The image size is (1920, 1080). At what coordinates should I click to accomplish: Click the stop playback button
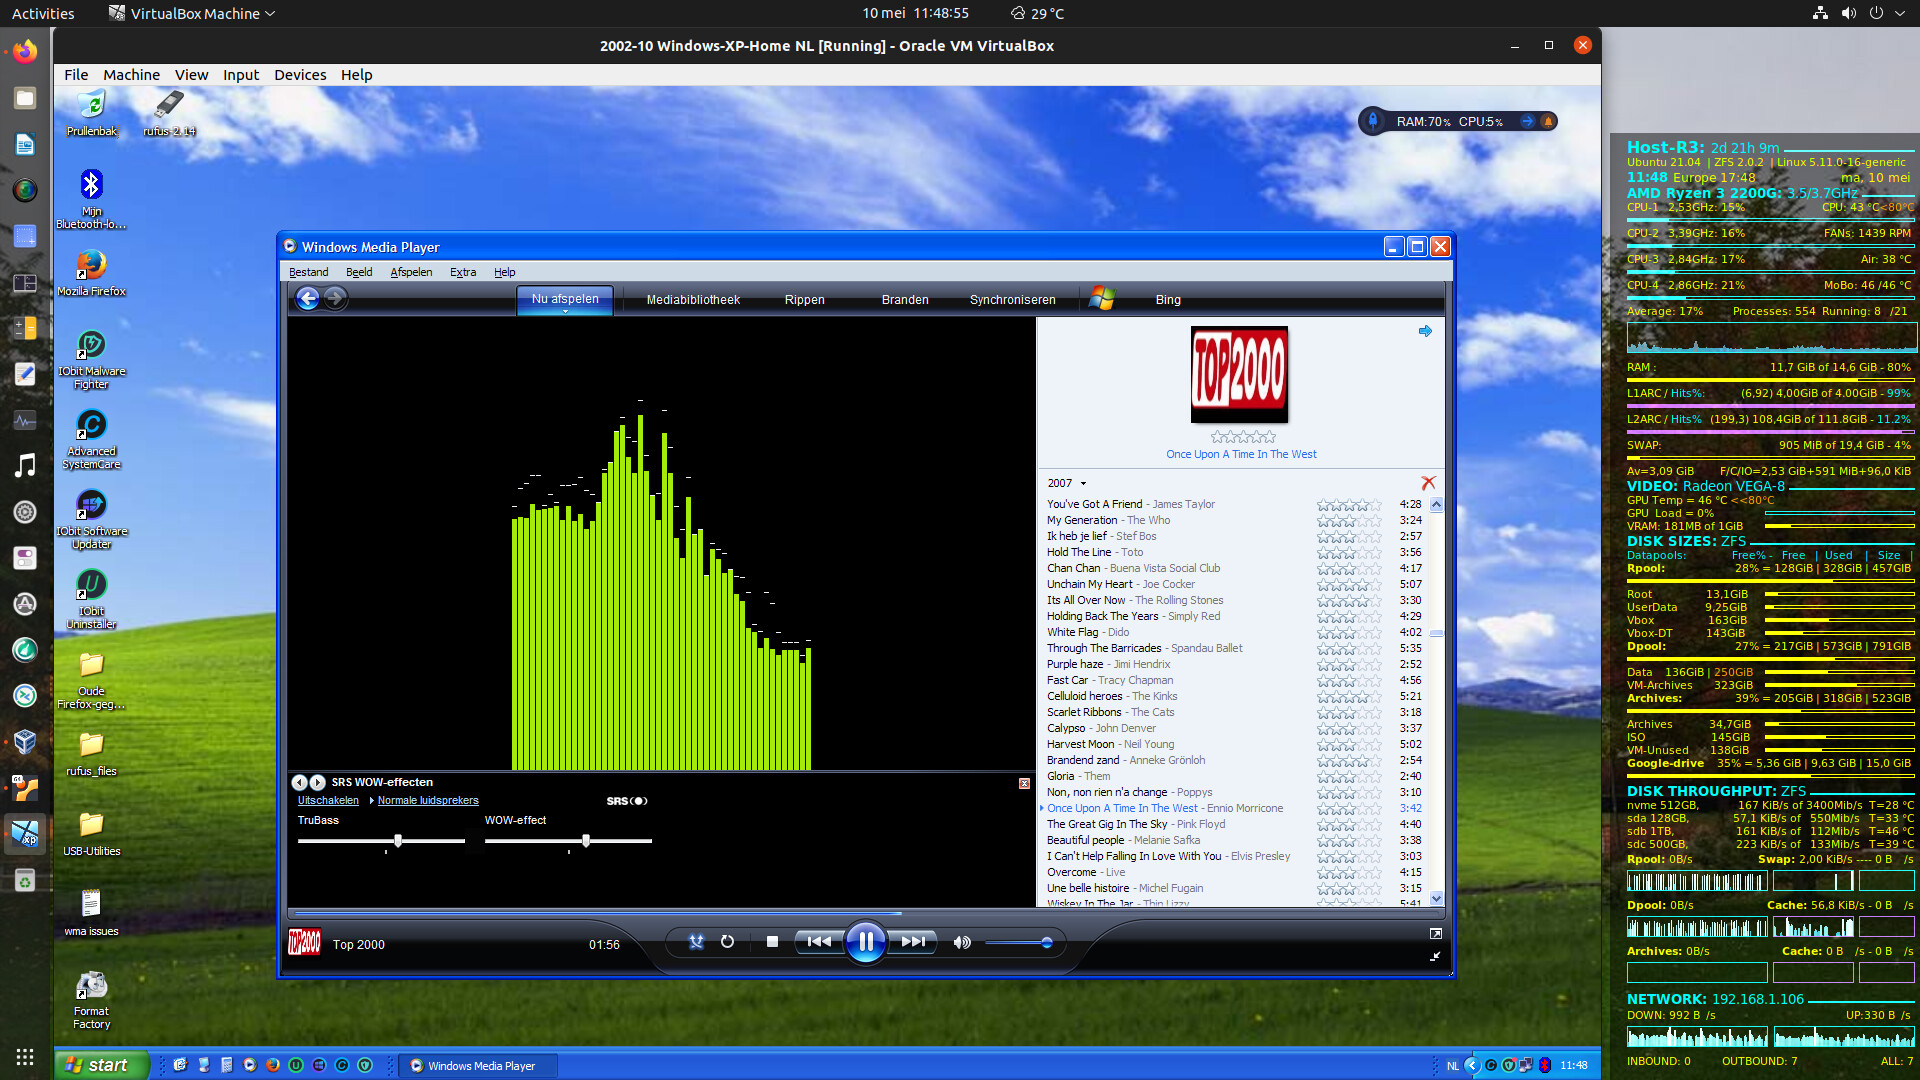click(x=772, y=942)
